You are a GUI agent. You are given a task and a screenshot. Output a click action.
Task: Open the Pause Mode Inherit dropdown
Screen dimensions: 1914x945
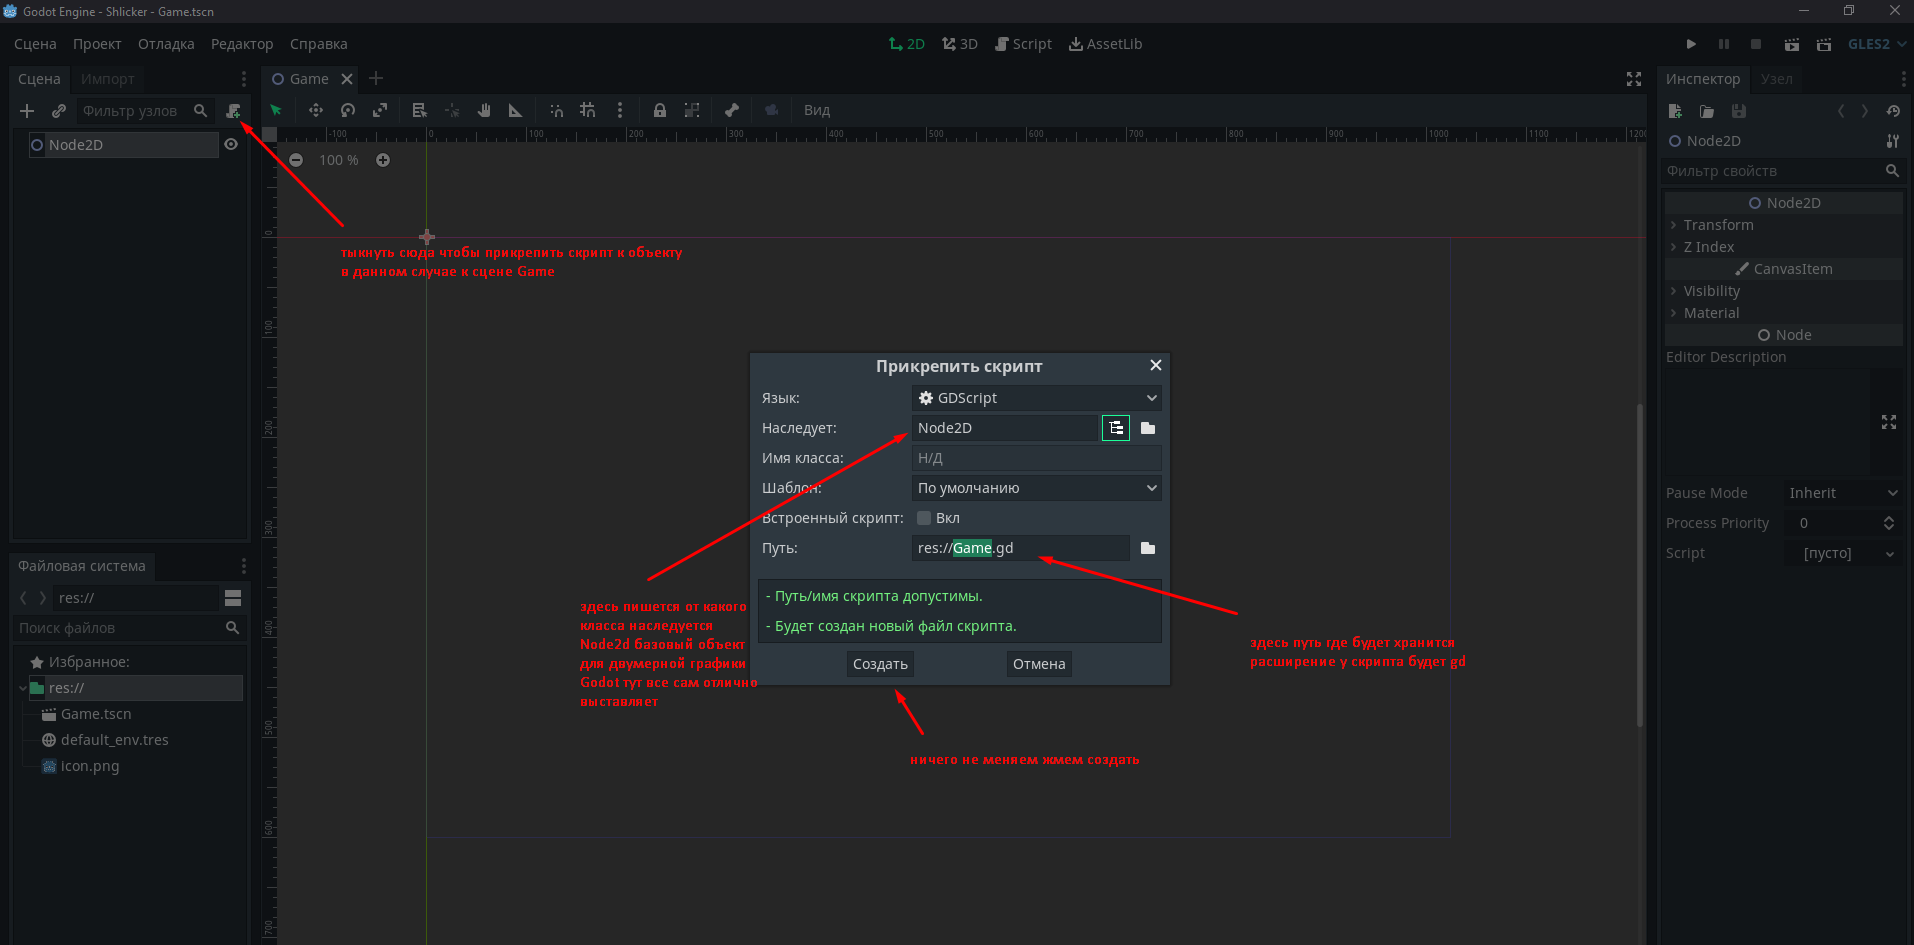tap(1842, 493)
